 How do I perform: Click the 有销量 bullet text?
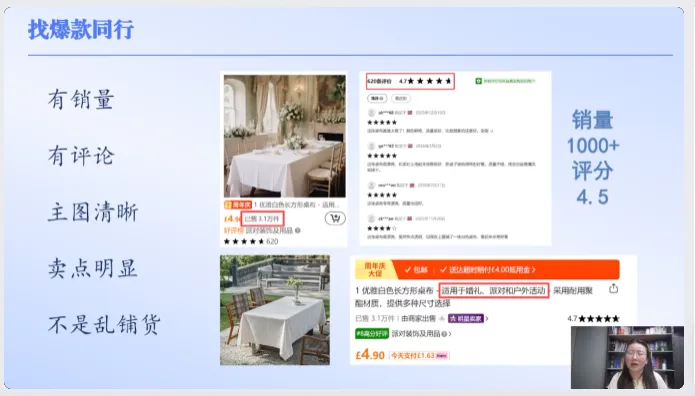(81, 99)
